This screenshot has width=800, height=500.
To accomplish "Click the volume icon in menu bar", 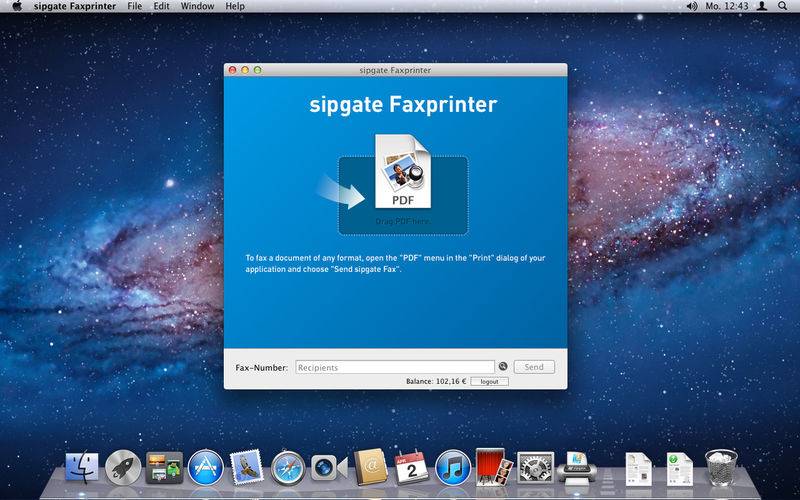I will pyautogui.click(x=691, y=6).
